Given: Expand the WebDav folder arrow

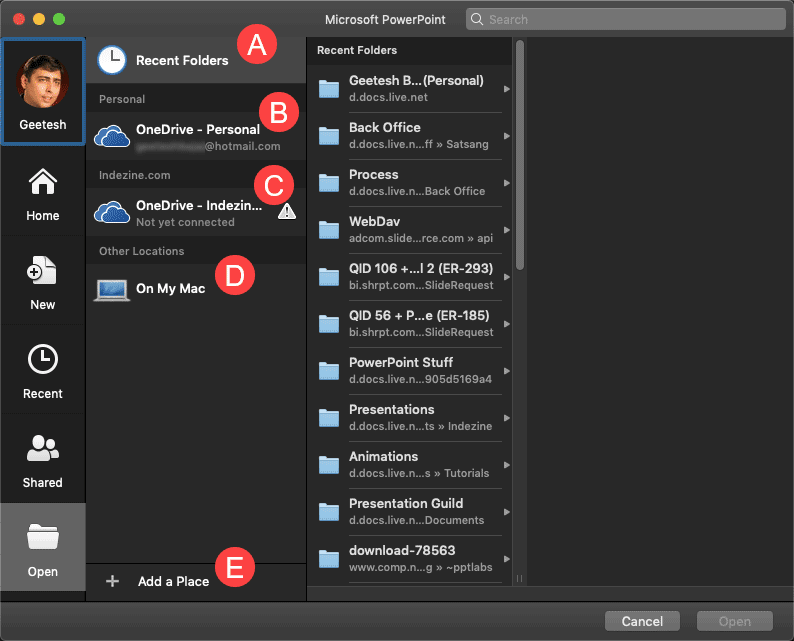Looking at the screenshot, I should [x=506, y=230].
